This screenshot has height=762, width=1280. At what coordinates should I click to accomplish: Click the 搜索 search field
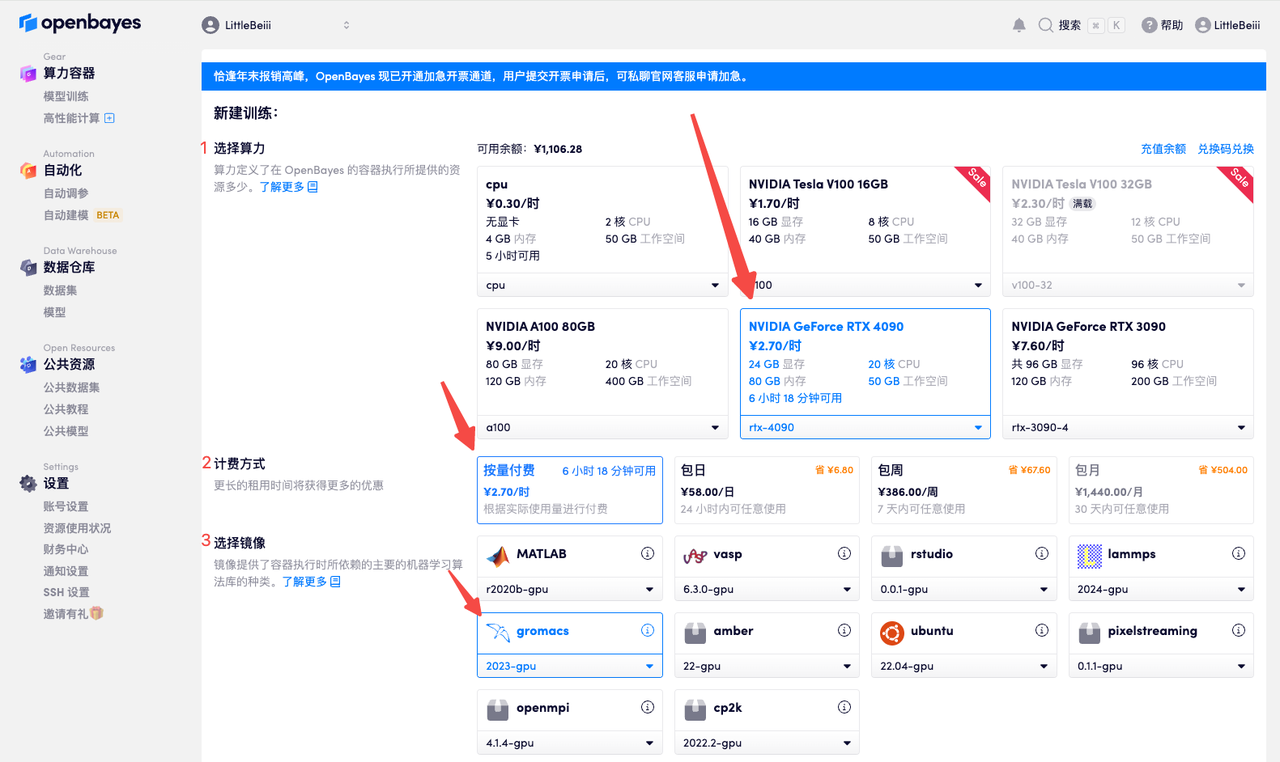pyautogui.click(x=1080, y=25)
